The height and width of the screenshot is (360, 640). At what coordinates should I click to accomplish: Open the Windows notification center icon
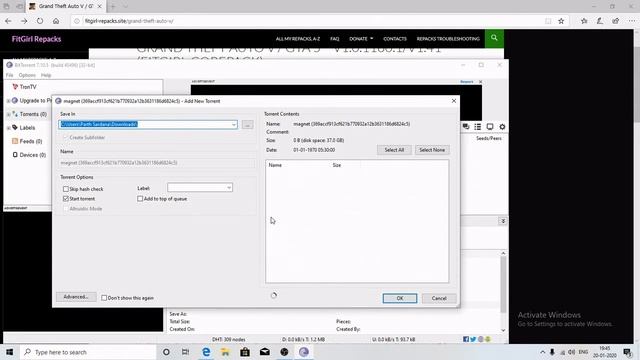point(628,352)
